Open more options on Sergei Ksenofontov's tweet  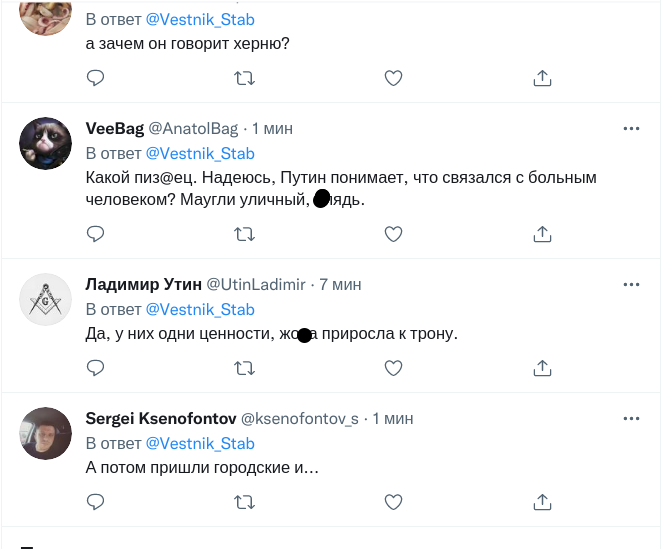(x=631, y=417)
